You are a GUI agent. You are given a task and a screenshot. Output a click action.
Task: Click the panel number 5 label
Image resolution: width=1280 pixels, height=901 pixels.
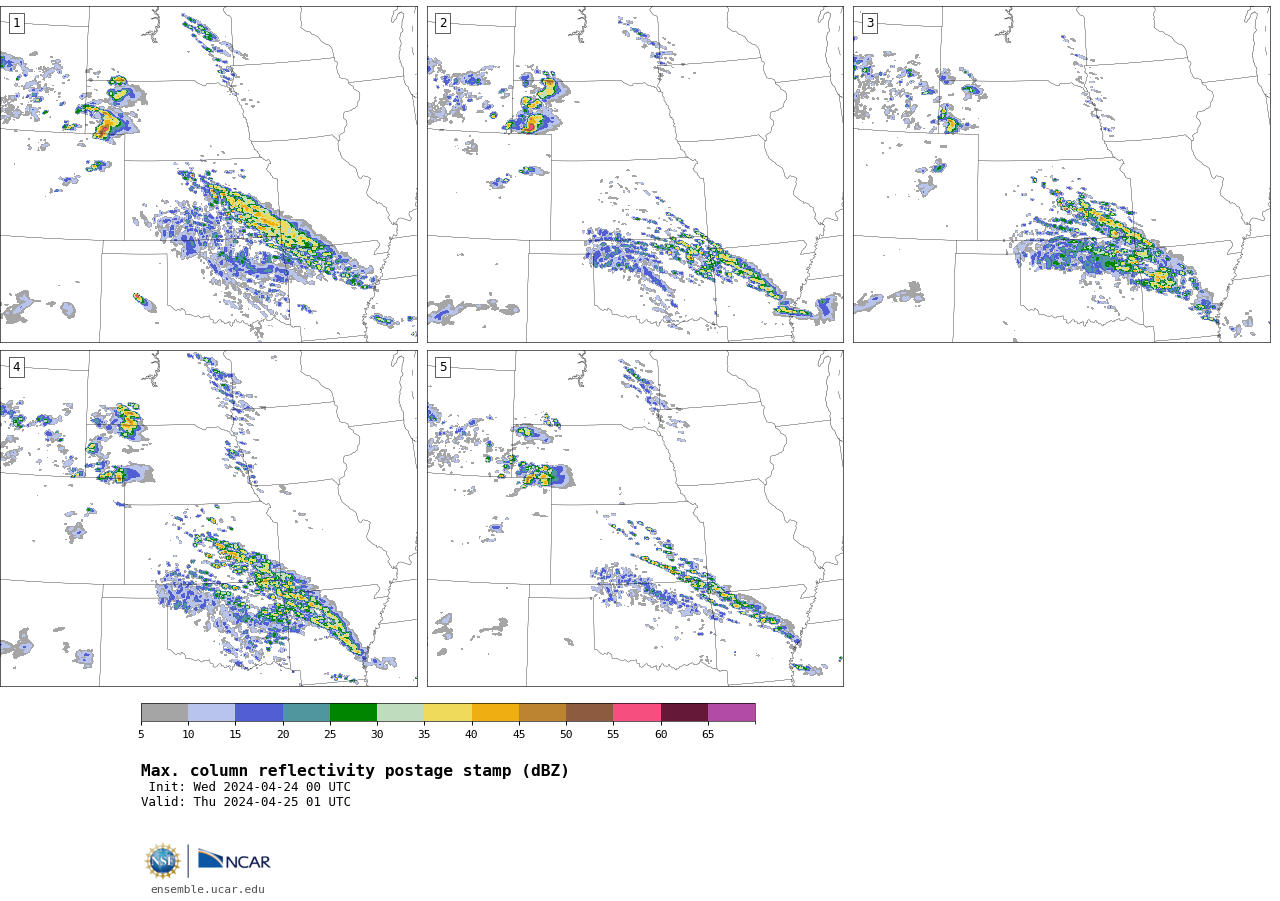click(443, 367)
